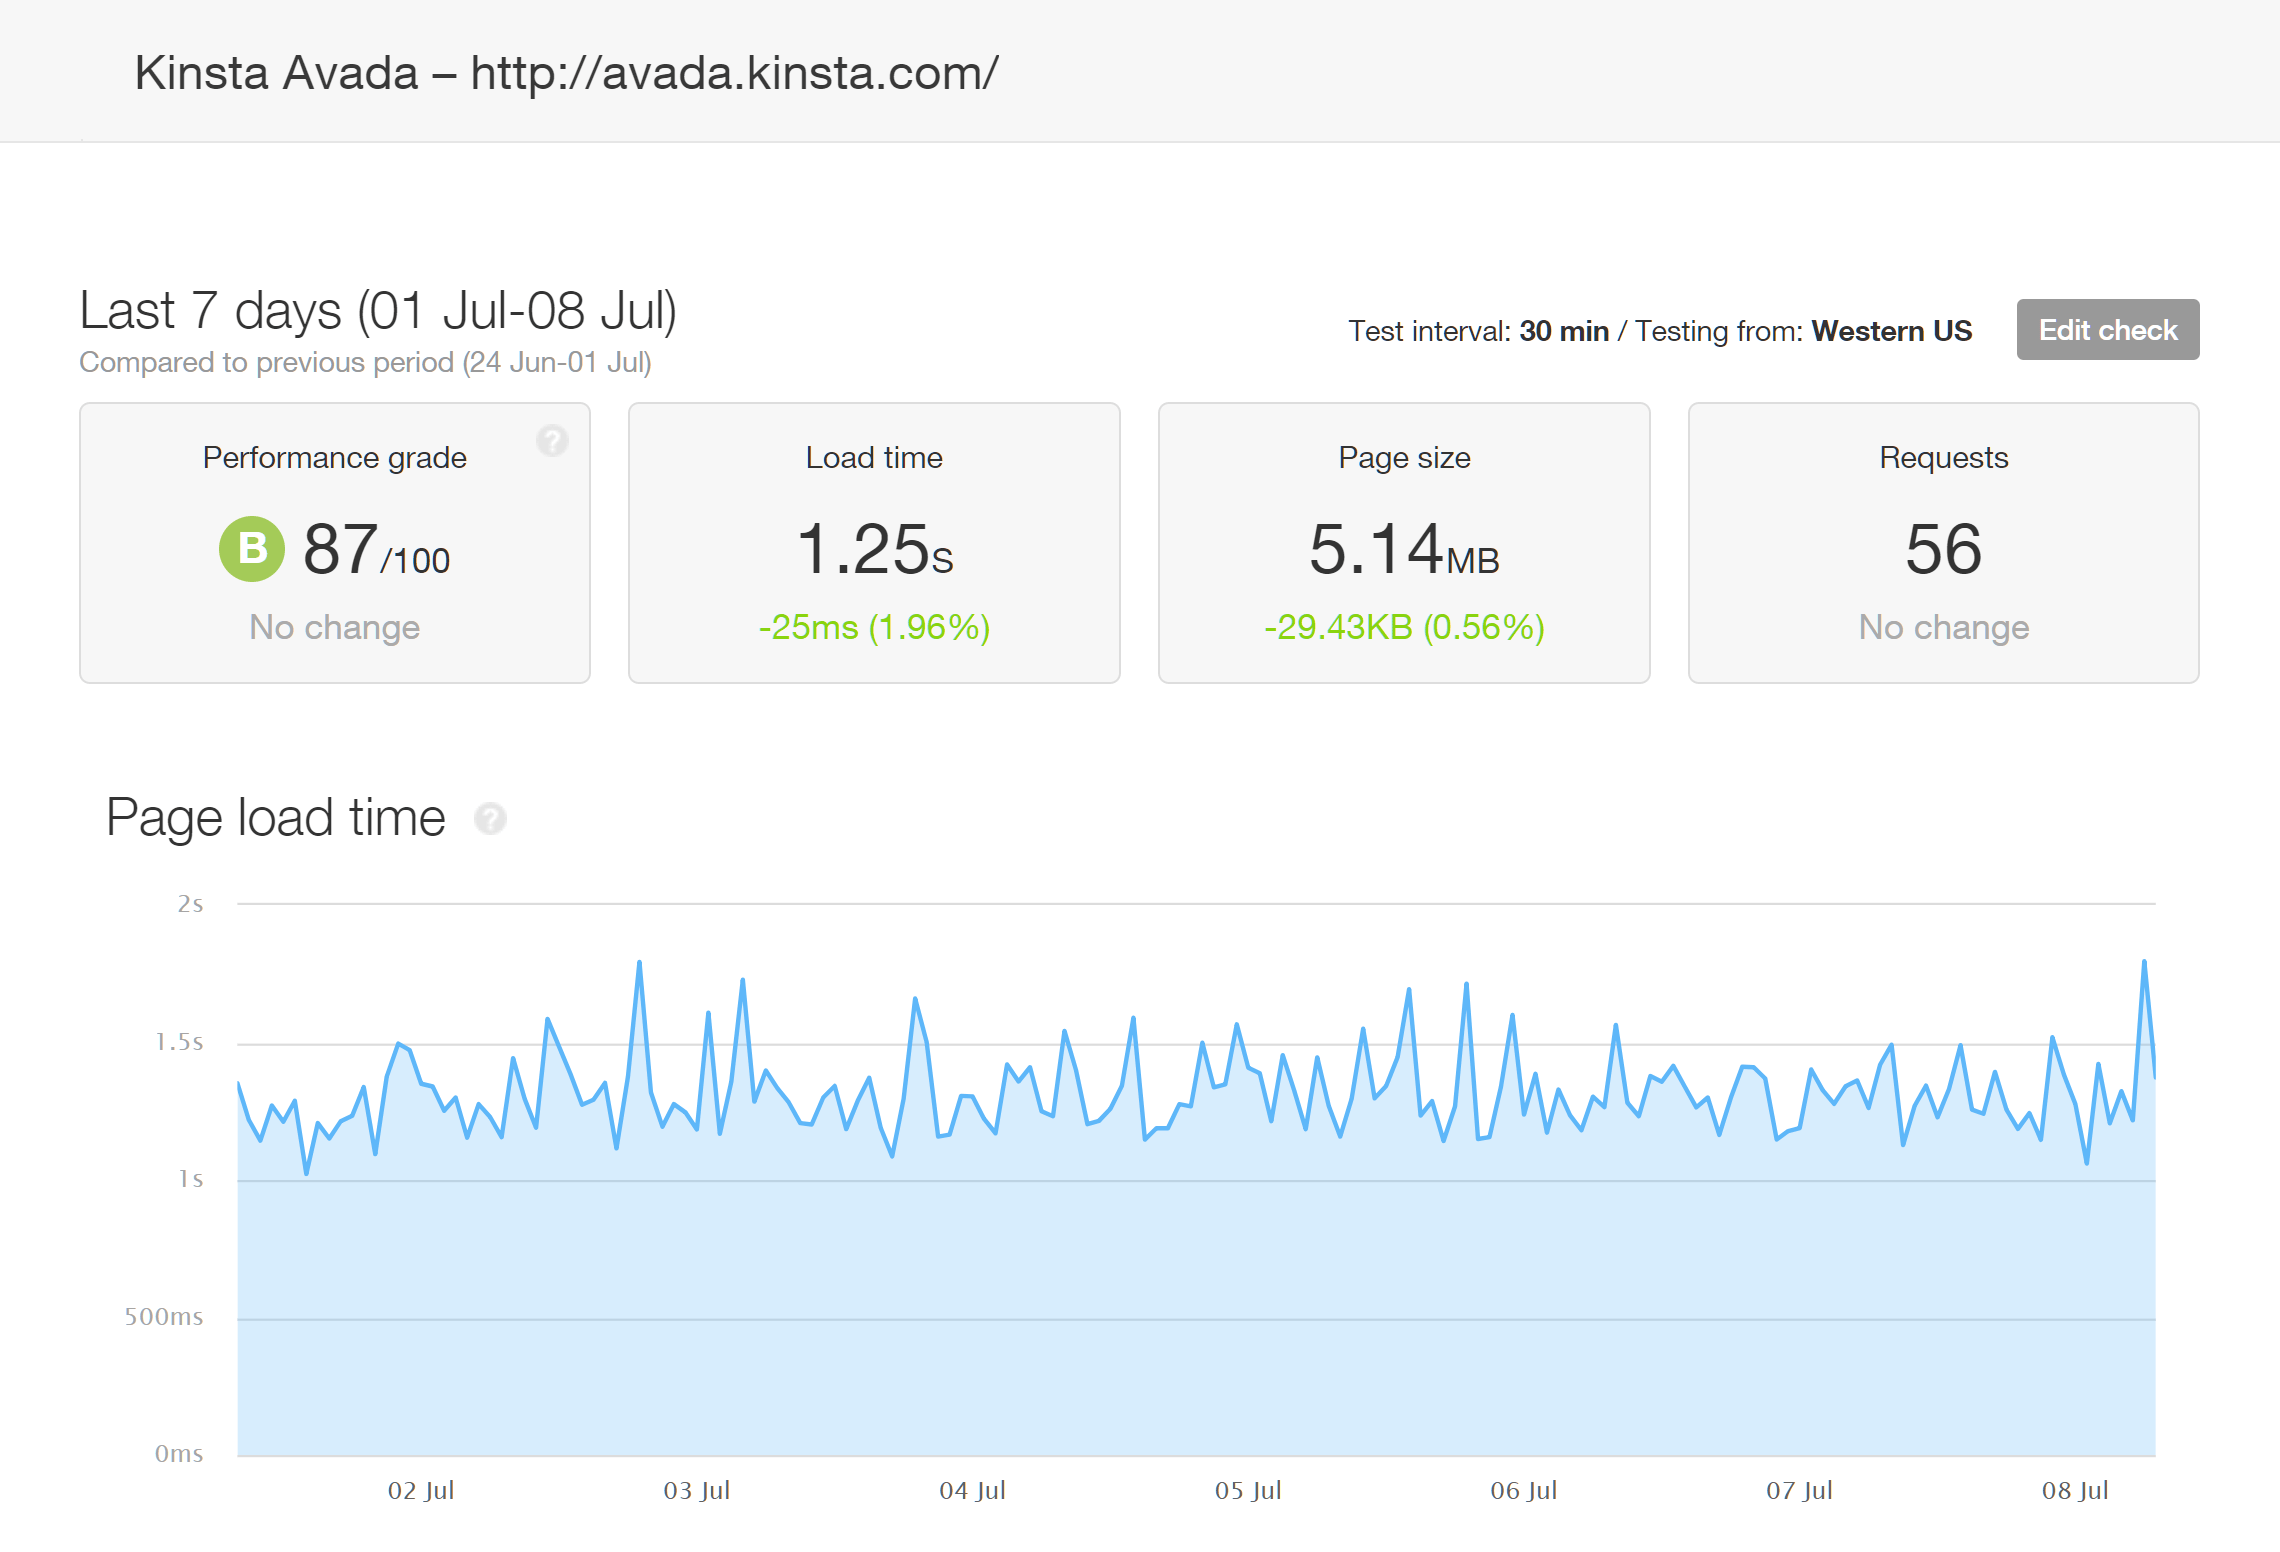The width and height of the screenshot is (2280, 1552).
Task: Click the Last 7 days heading
Action: tap(378, 310)
